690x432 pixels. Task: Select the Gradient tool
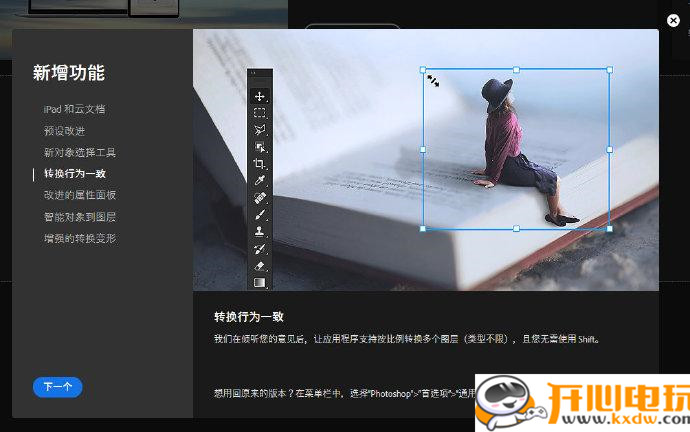point(260,283)
